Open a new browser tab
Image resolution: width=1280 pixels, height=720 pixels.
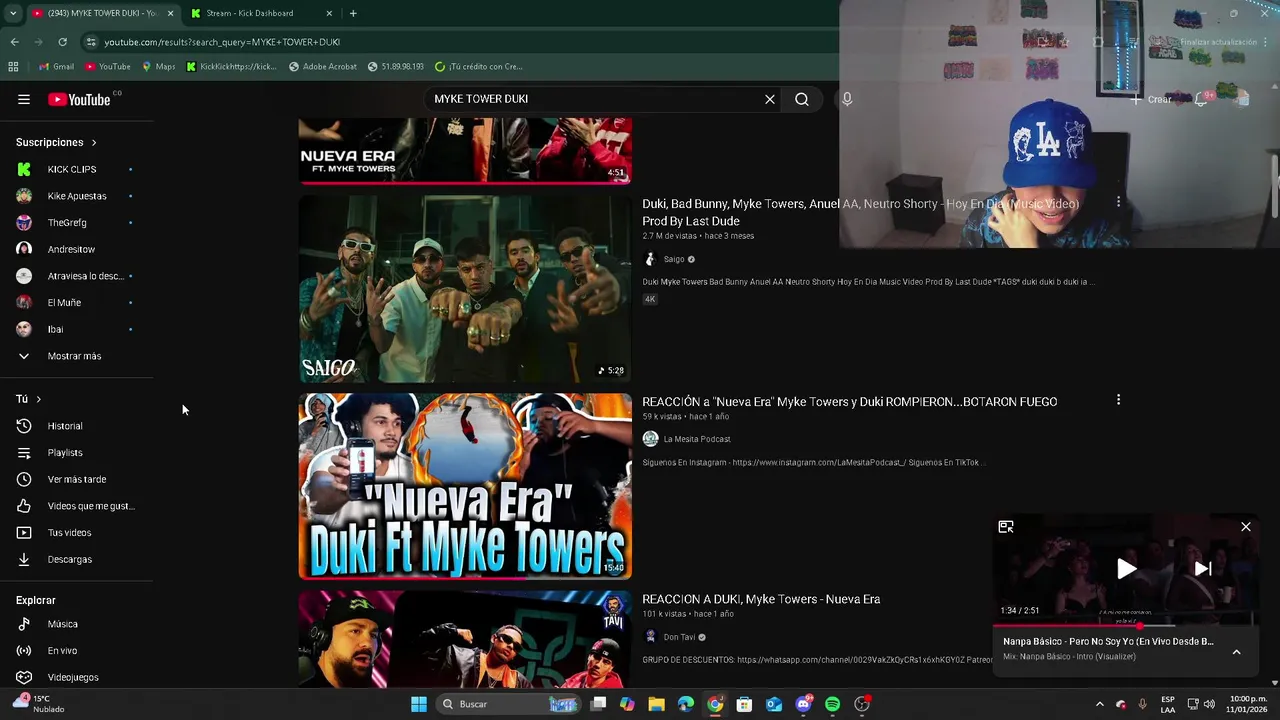(353, 13)
